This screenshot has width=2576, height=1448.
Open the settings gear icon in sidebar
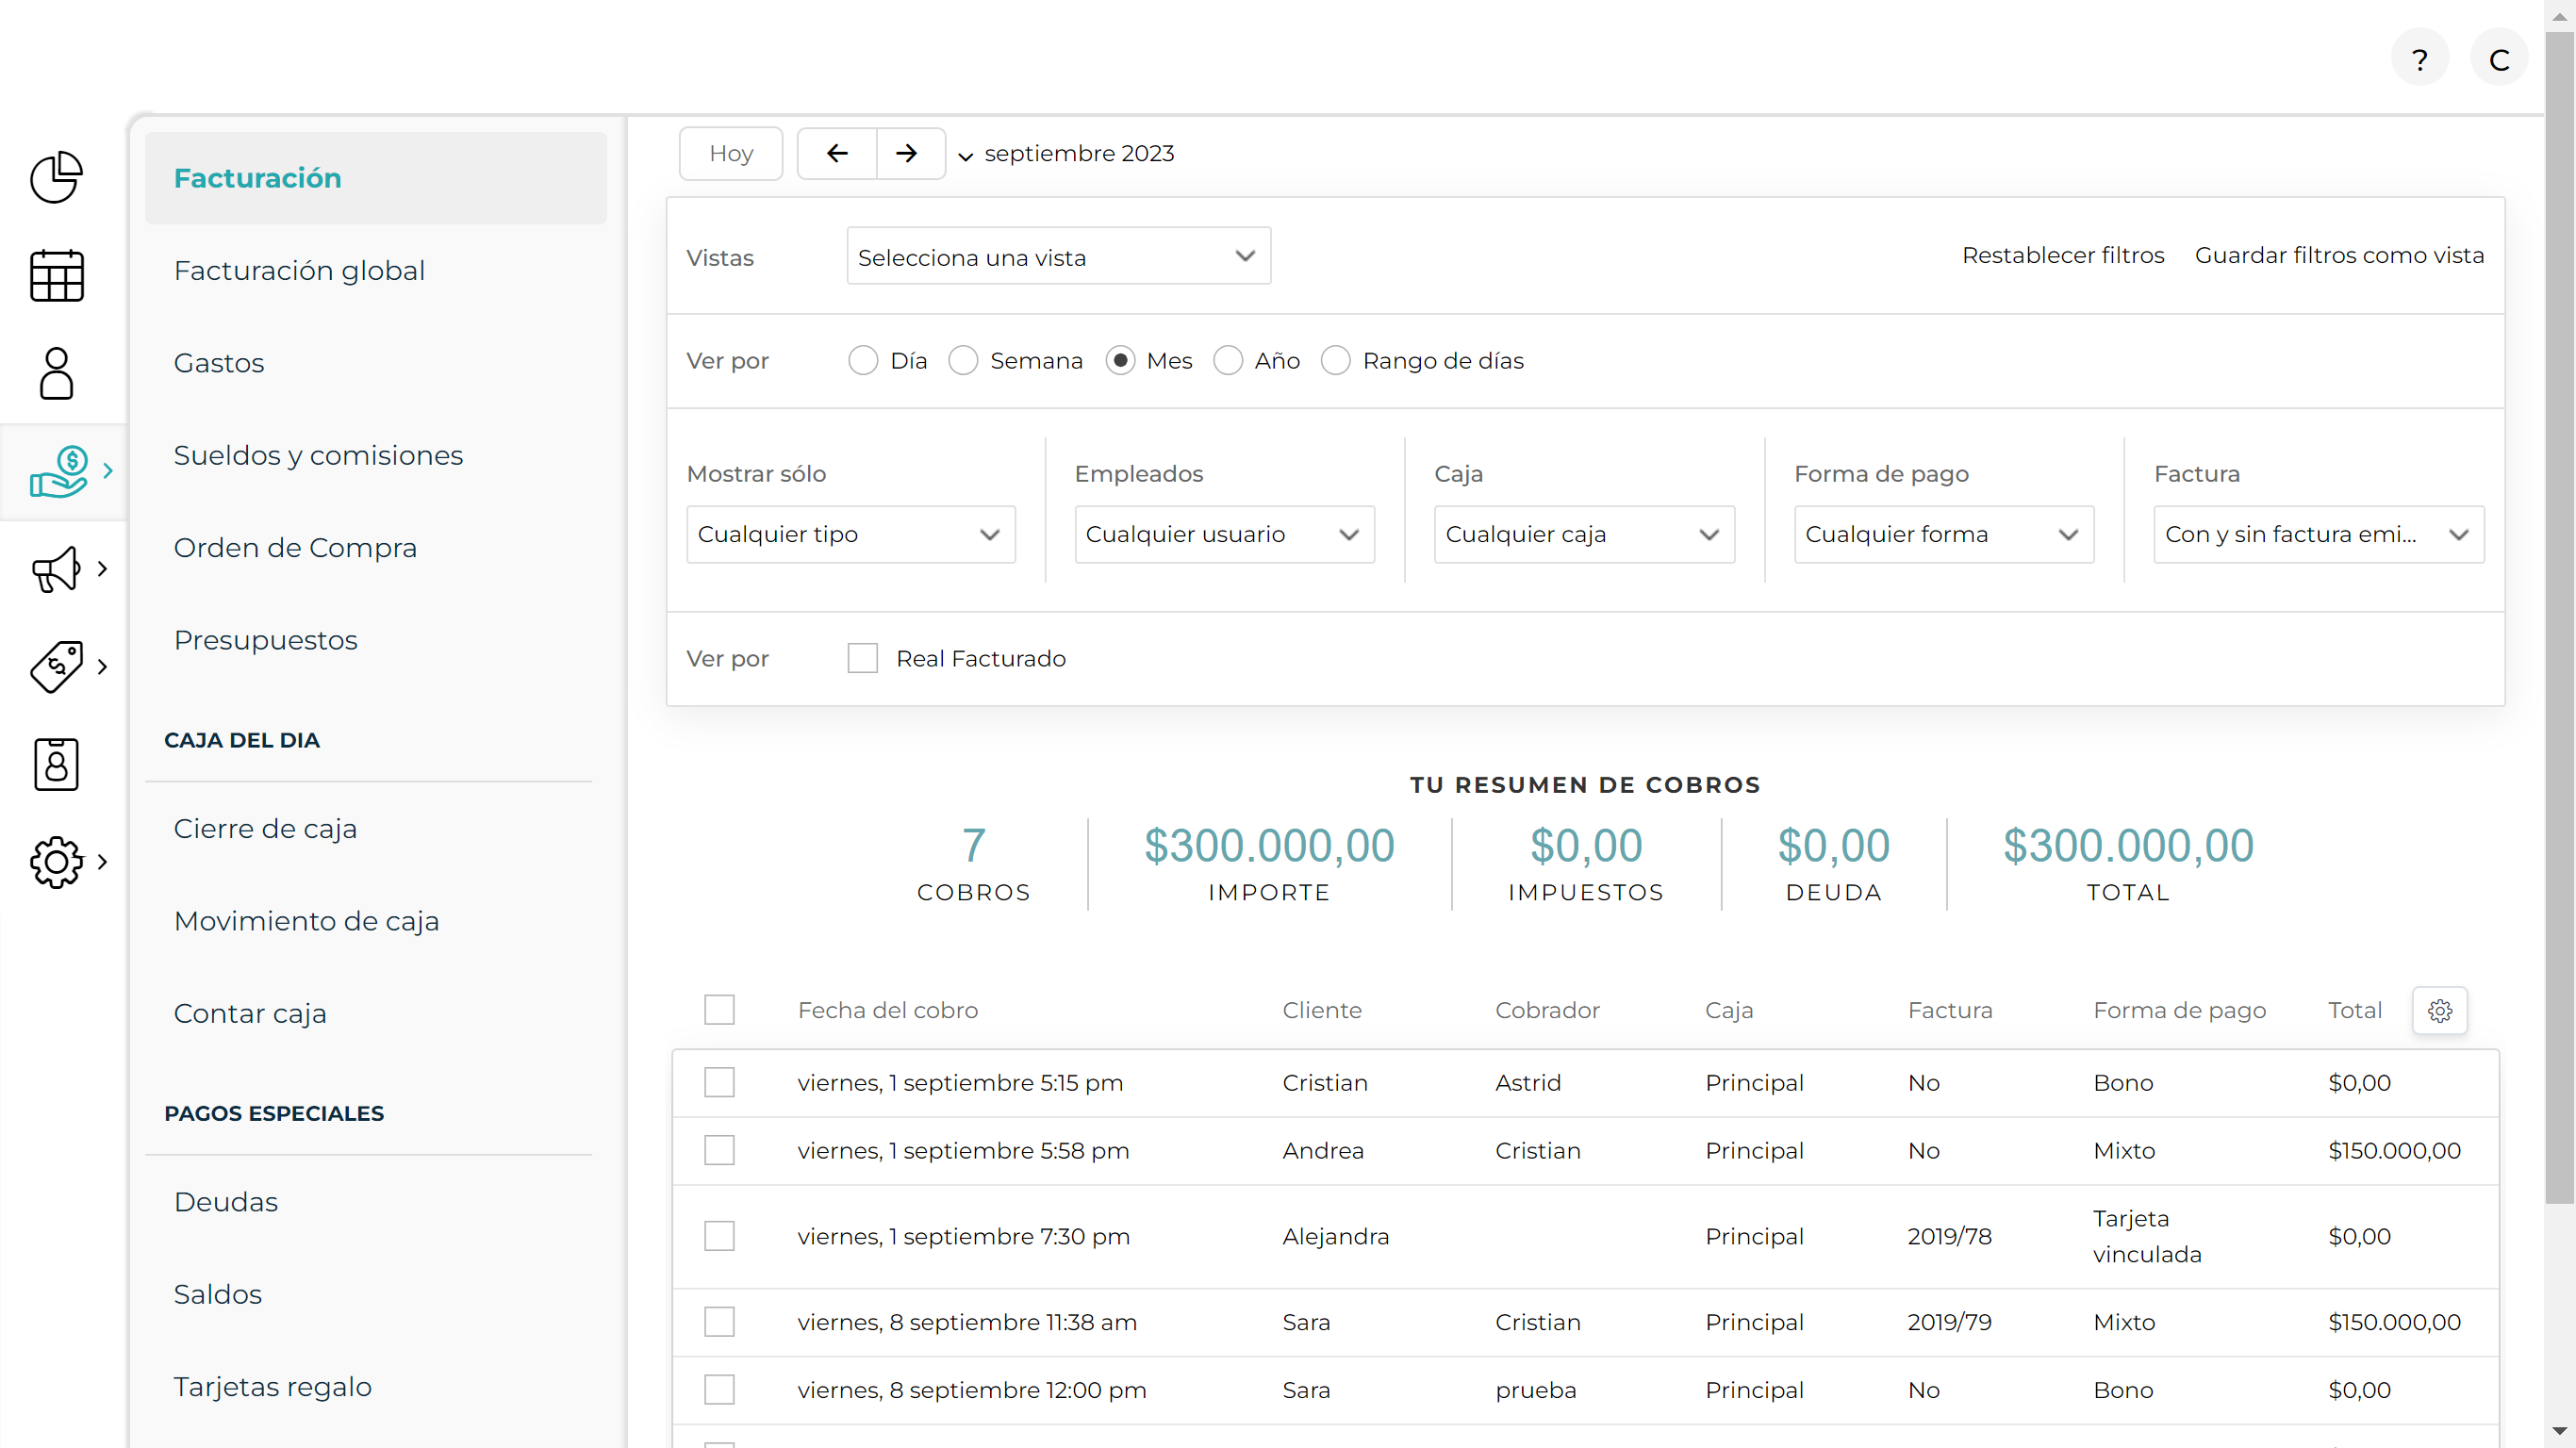click(56, 862)
